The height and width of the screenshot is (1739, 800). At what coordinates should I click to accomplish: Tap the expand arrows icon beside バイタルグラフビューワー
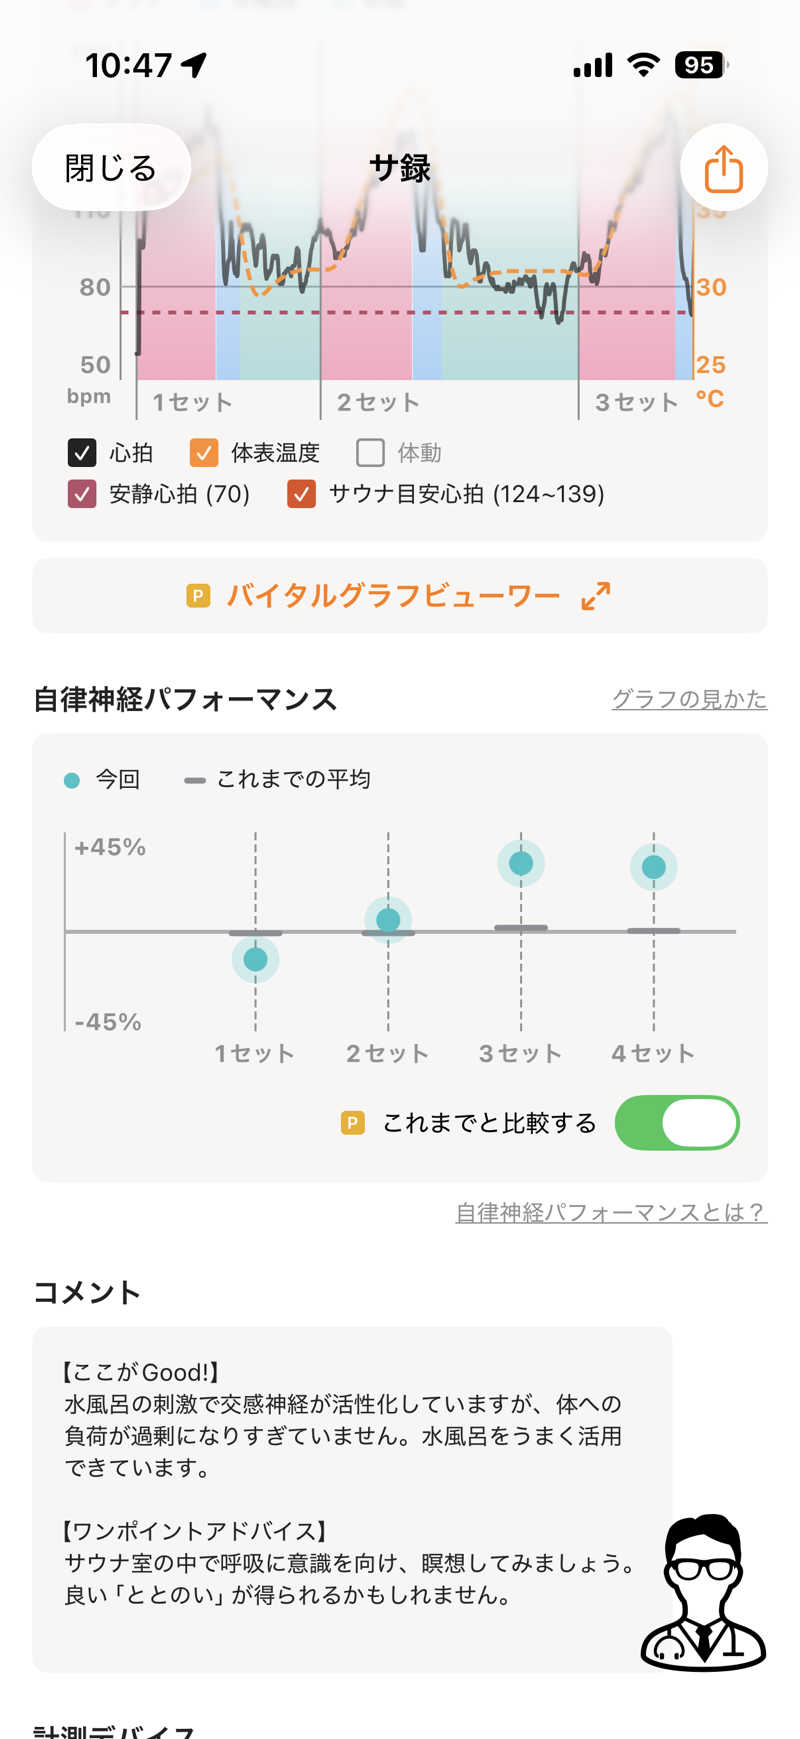[596, 596]
